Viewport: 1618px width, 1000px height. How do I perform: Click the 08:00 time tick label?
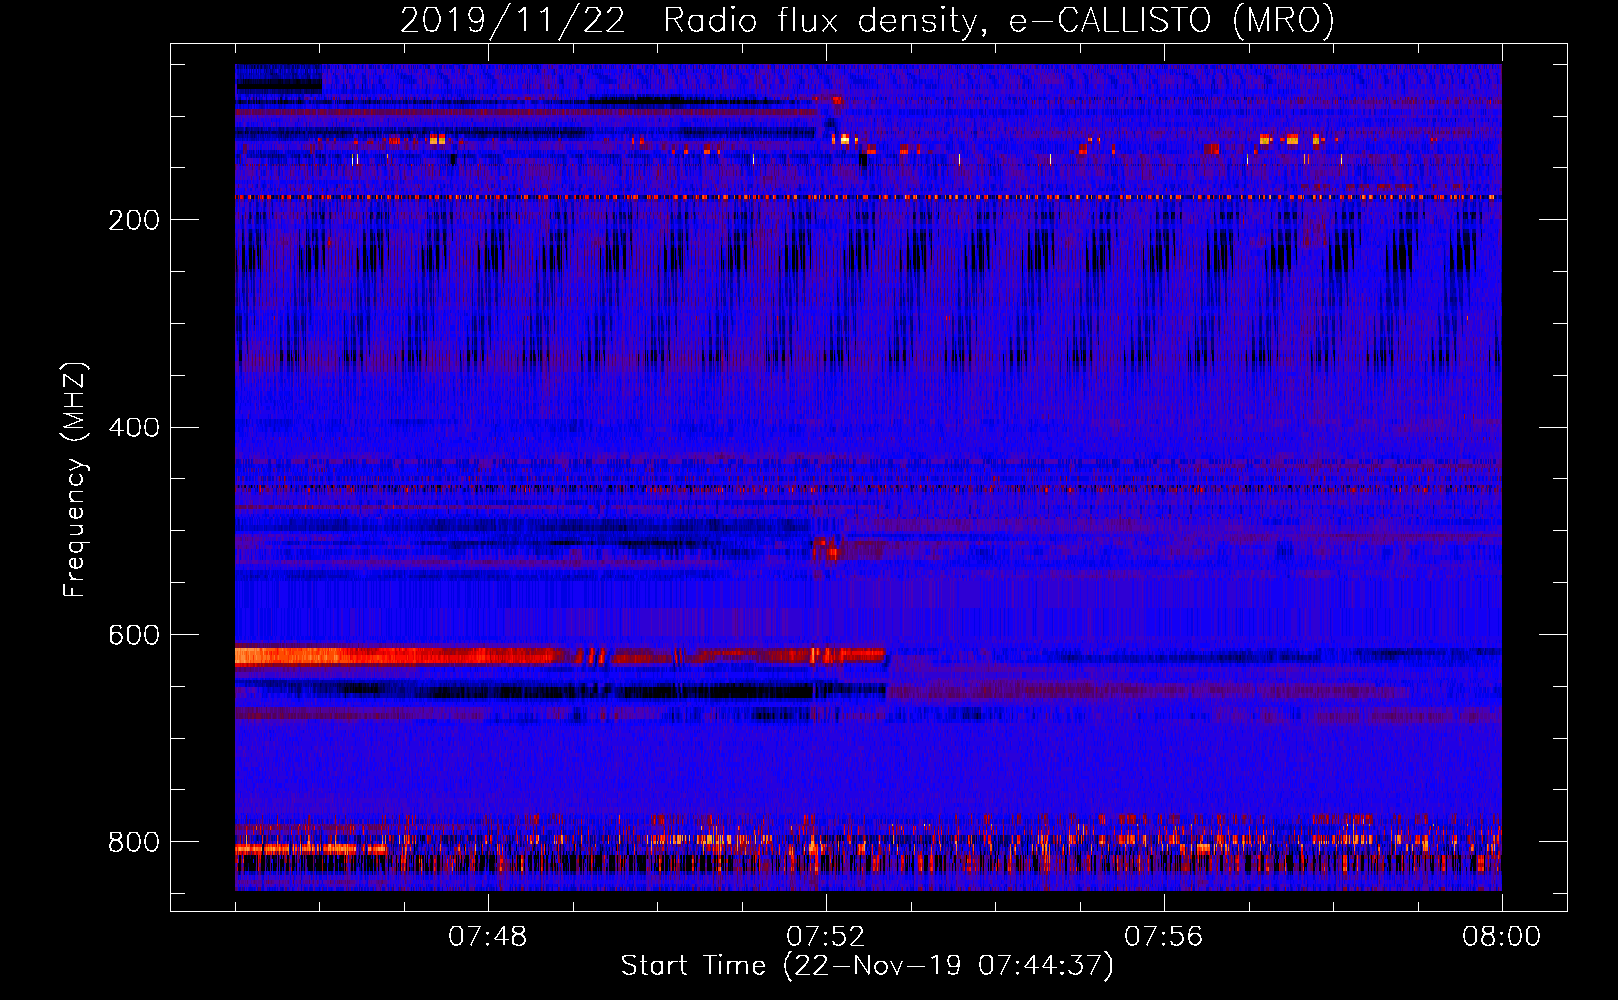coord(1502,937)
